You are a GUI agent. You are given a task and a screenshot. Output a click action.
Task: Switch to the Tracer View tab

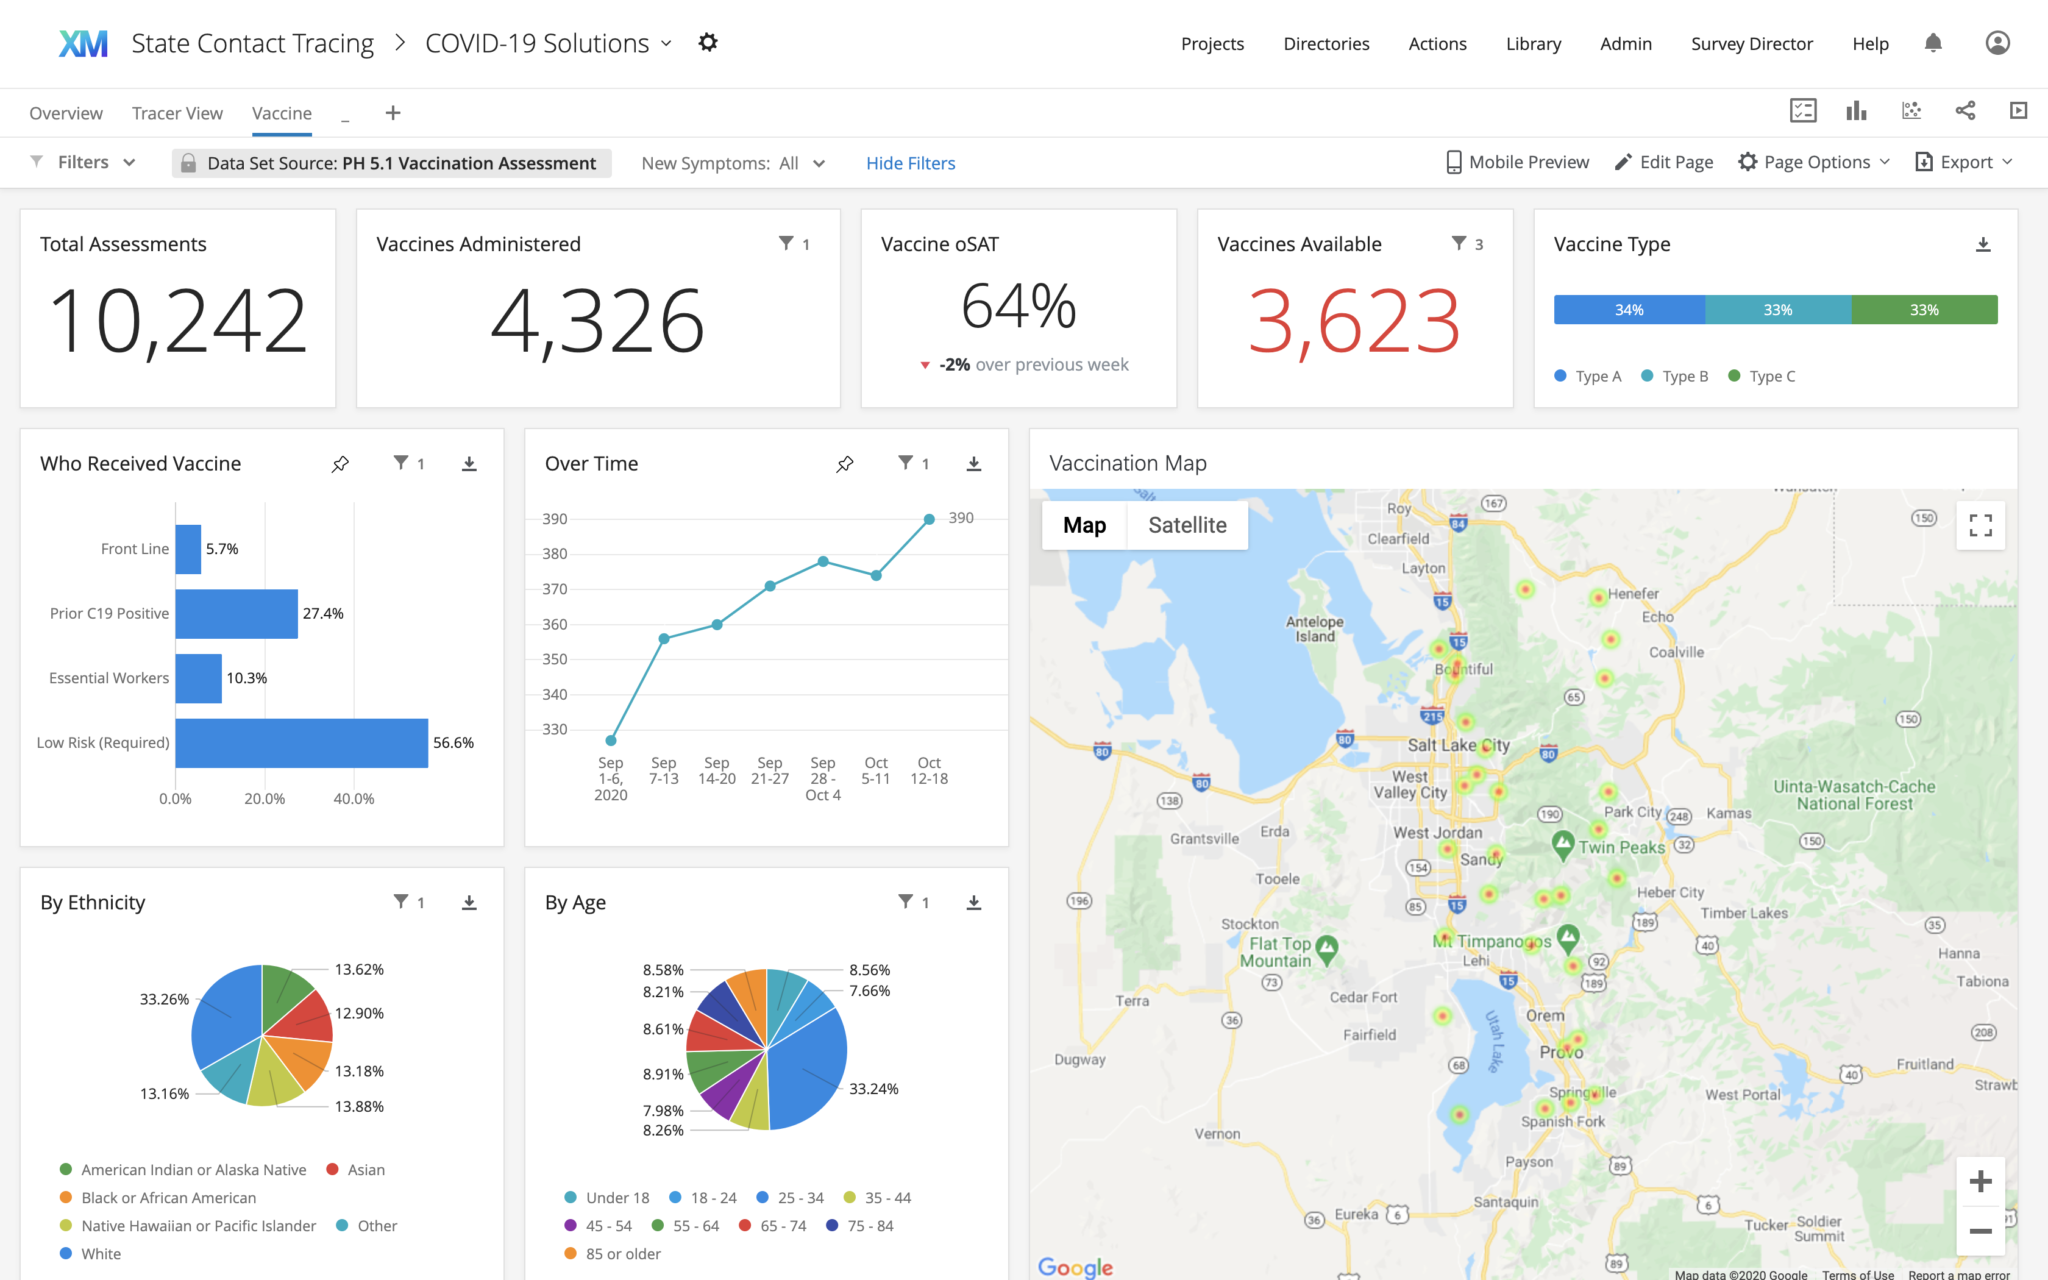tap(177, 112)
